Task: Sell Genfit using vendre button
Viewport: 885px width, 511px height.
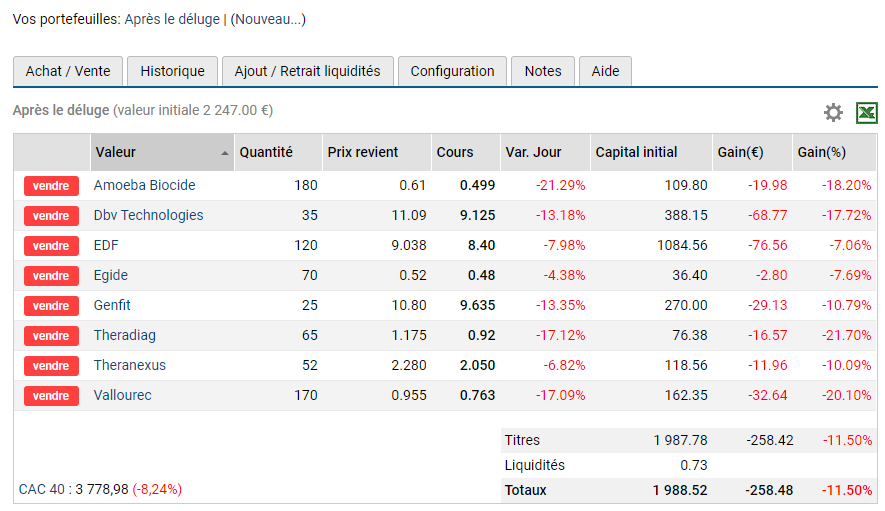Action: 51,305
